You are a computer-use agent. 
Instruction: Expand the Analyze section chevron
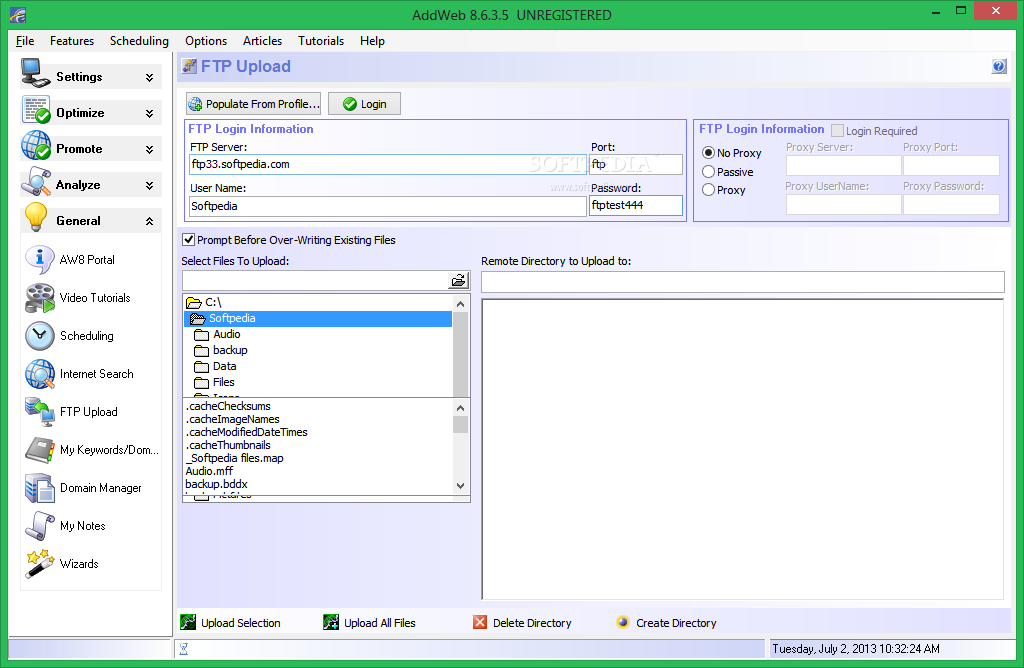click(150, 185)
